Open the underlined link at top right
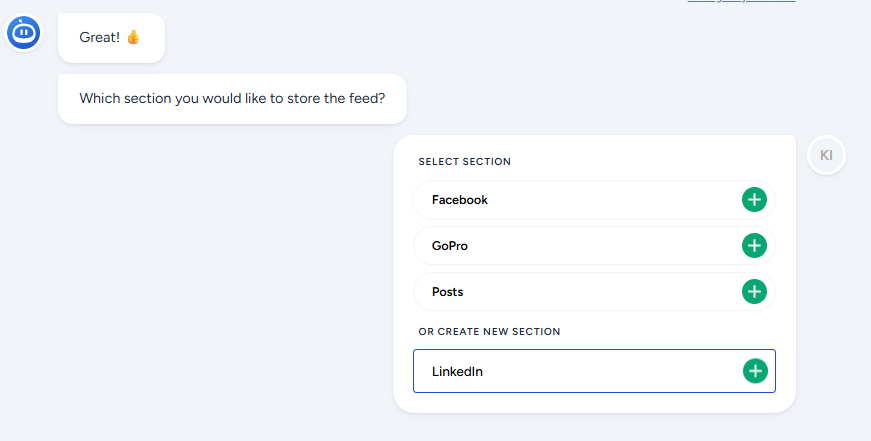Image resolution: width=871 pixels, height=441 pixels. 741,1
